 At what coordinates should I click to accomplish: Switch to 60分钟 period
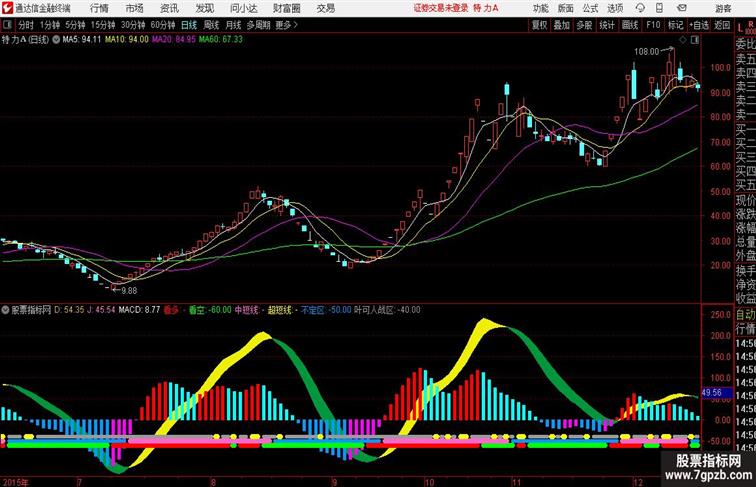pyautogui.click(x=163, y=25)
